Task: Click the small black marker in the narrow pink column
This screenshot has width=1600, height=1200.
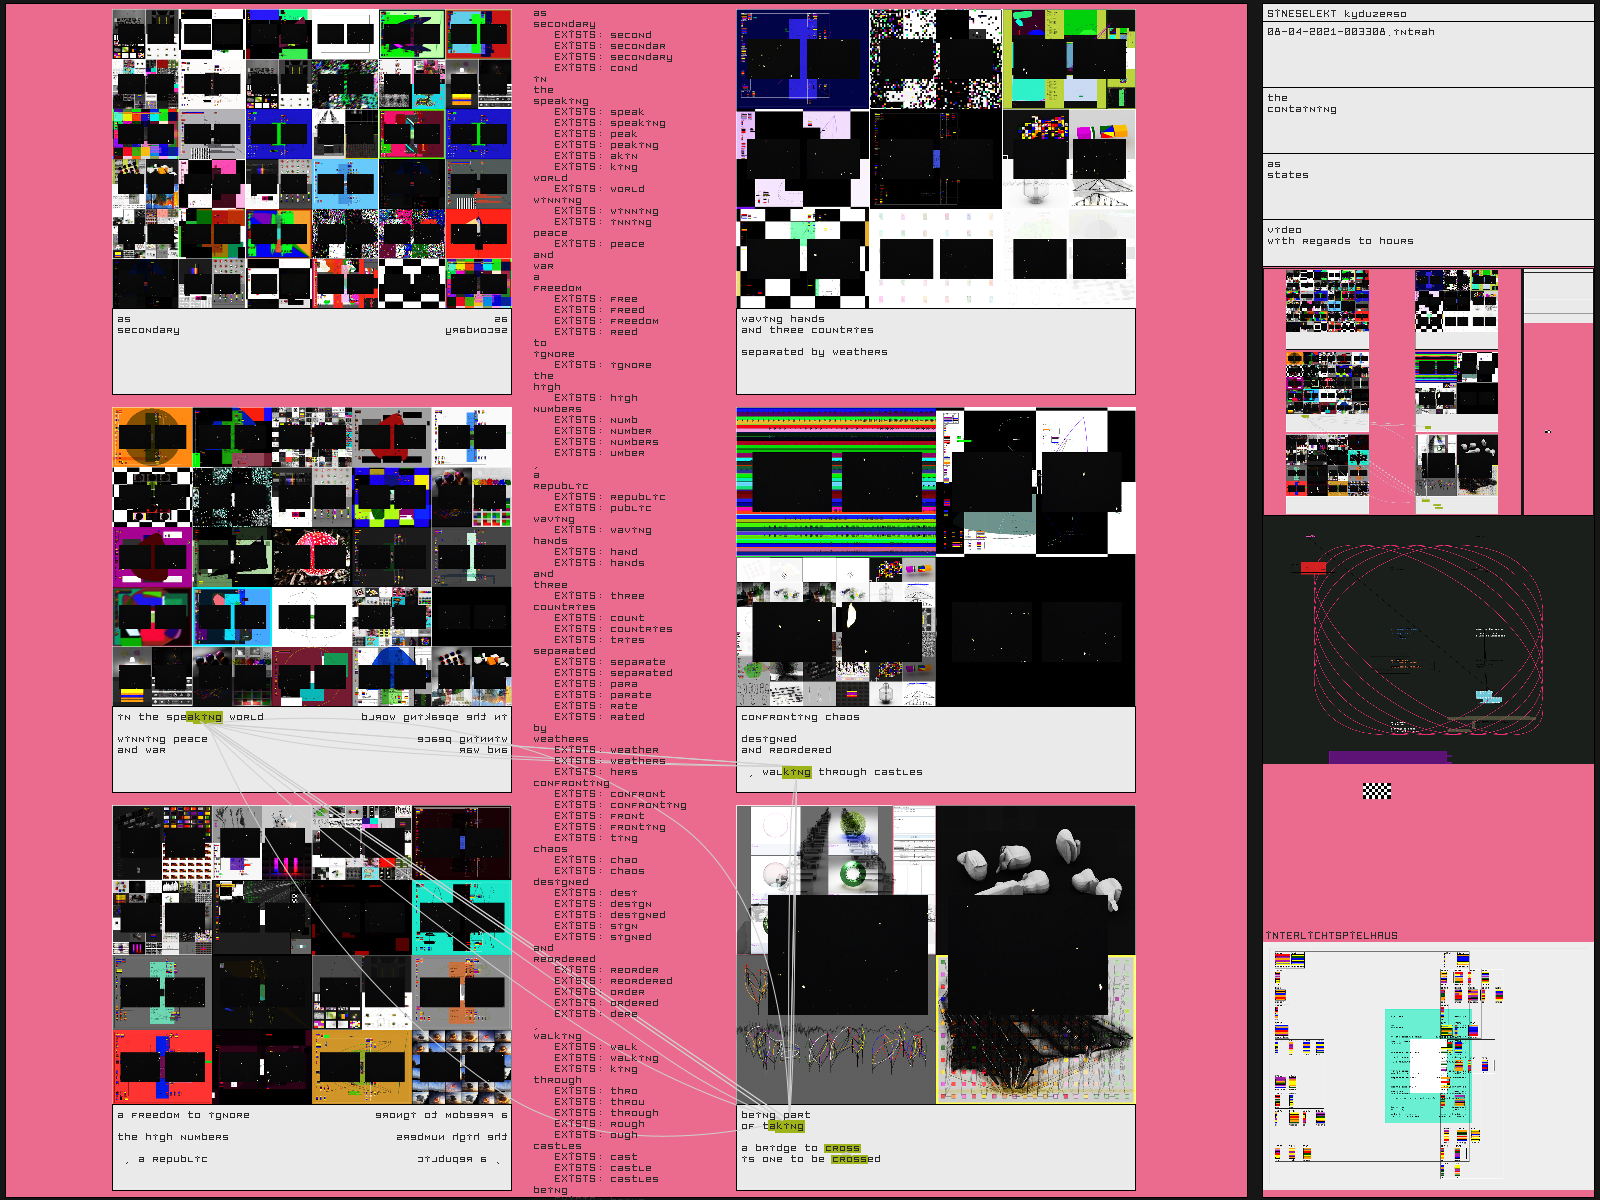Action: click(1548, 432)
